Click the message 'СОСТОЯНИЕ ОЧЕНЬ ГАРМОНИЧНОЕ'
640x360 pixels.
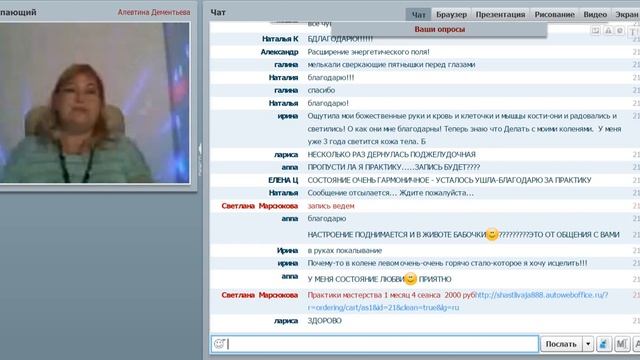(449, 180)
